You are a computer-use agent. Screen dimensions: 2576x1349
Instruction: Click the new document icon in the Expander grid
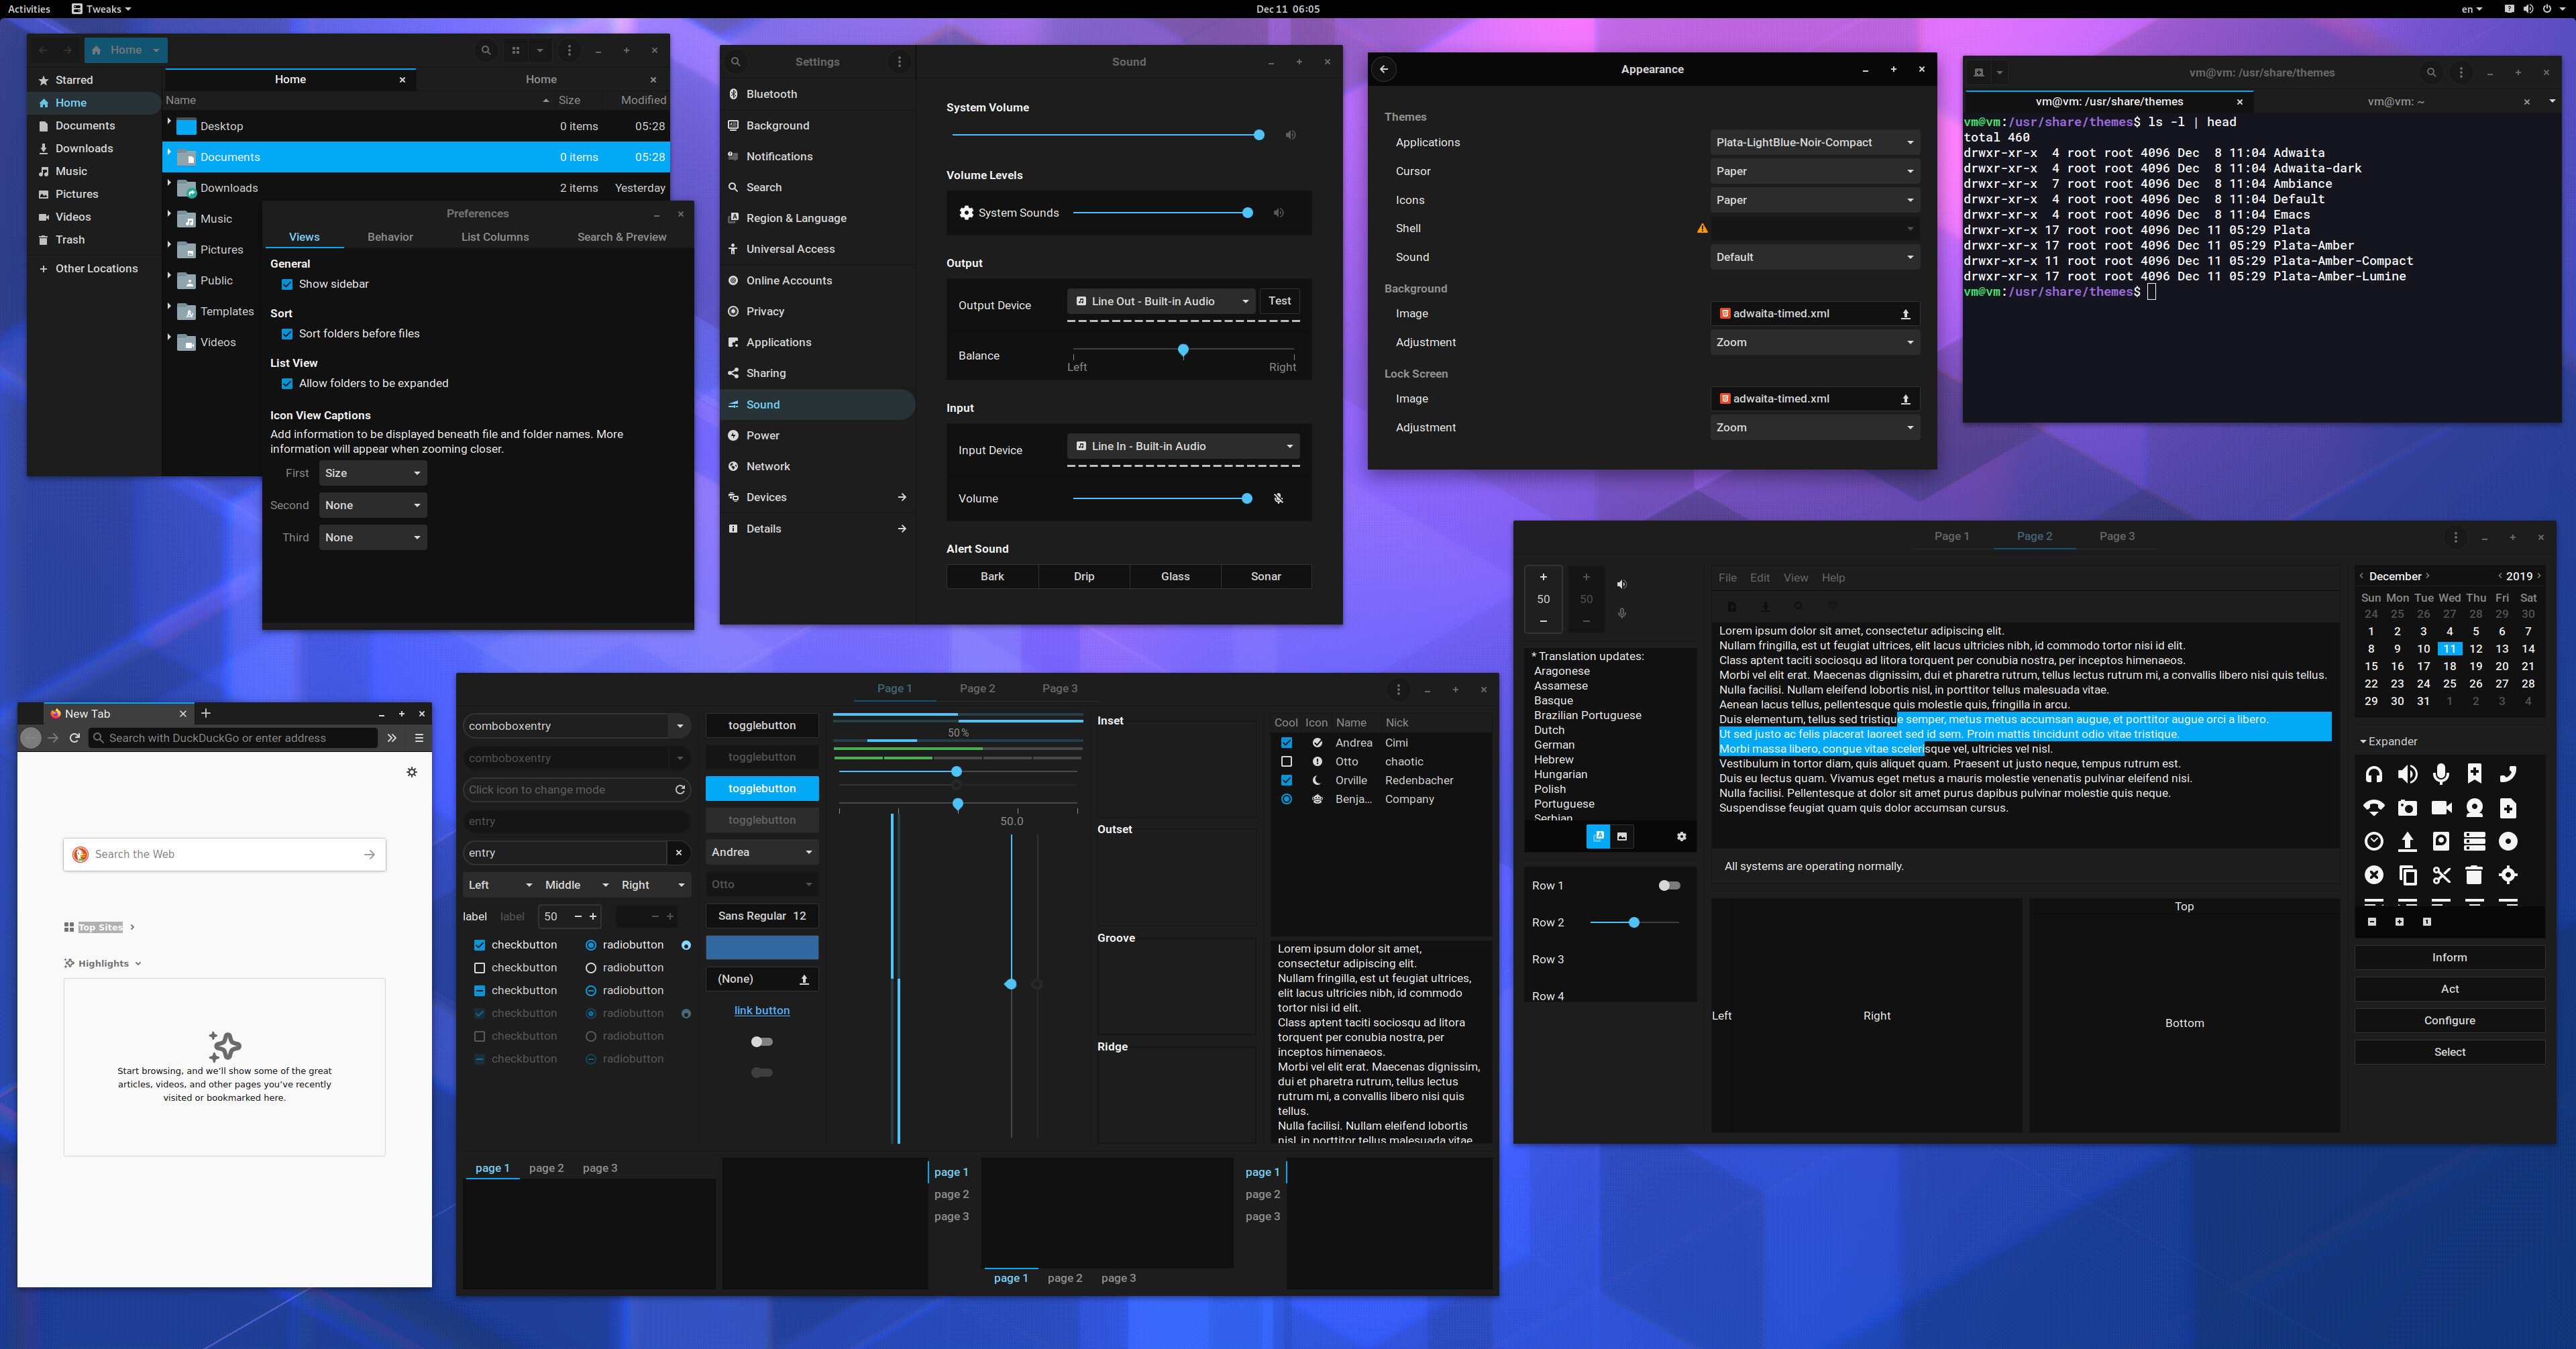click(x=2508, y=808)
